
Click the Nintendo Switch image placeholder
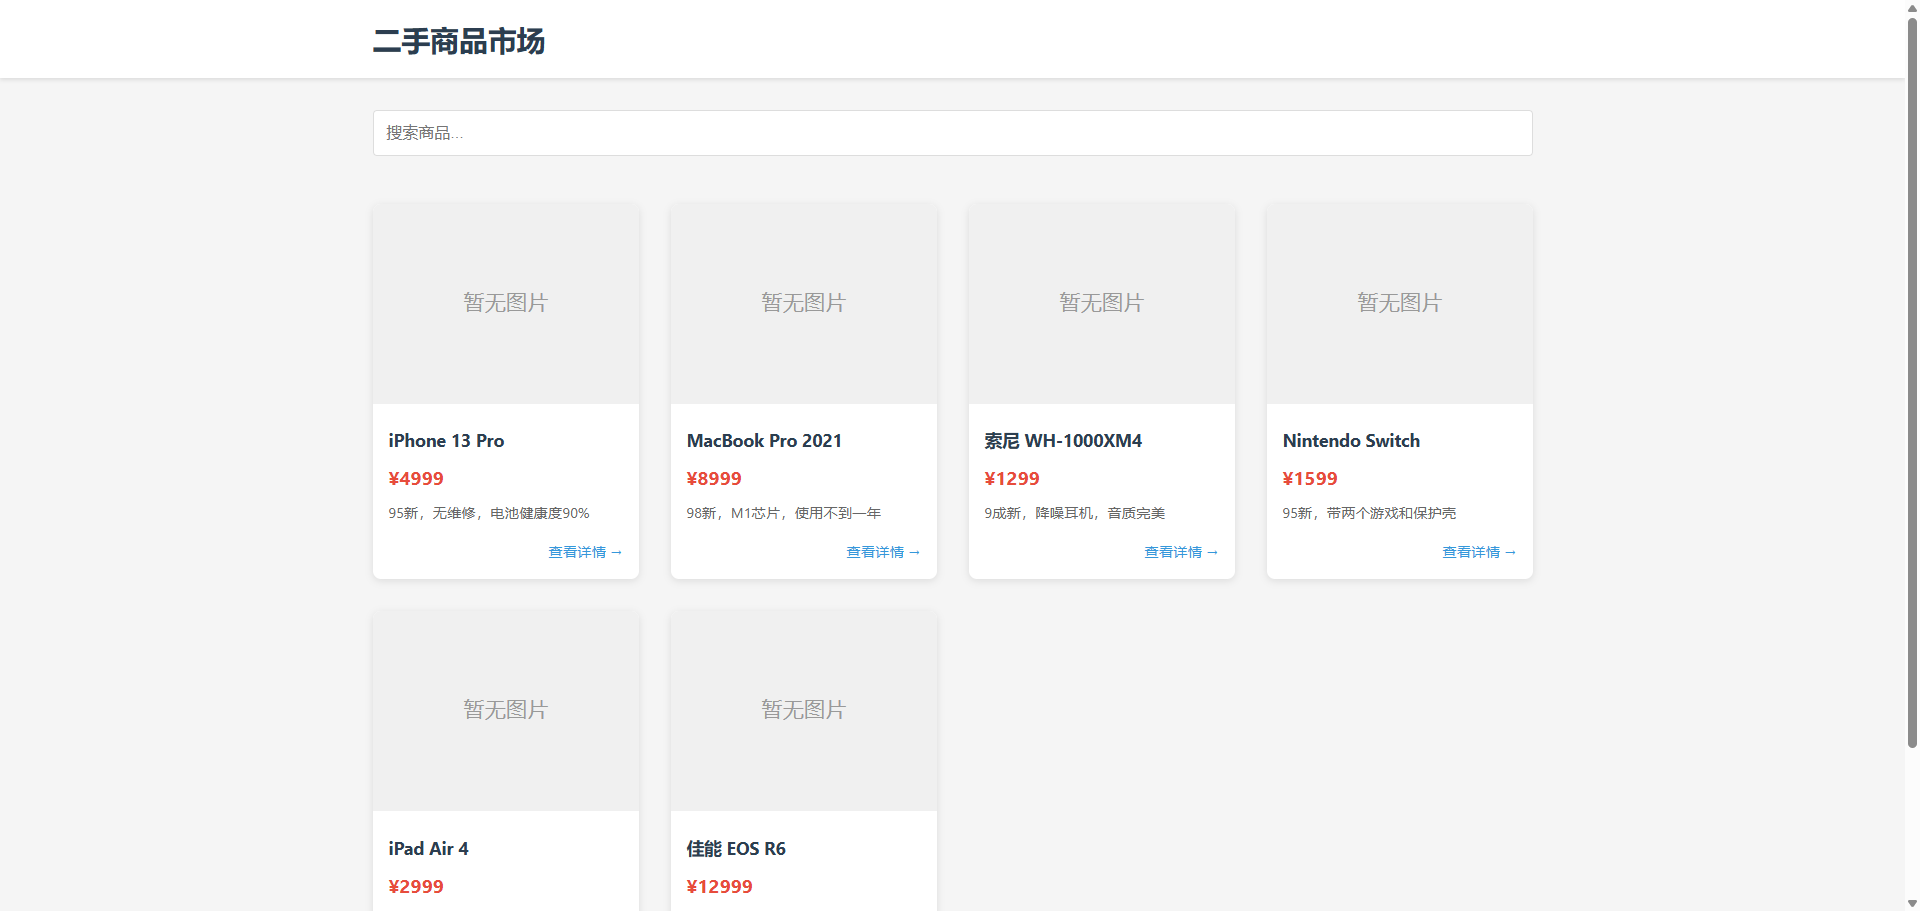click(x=1399, y=303)
